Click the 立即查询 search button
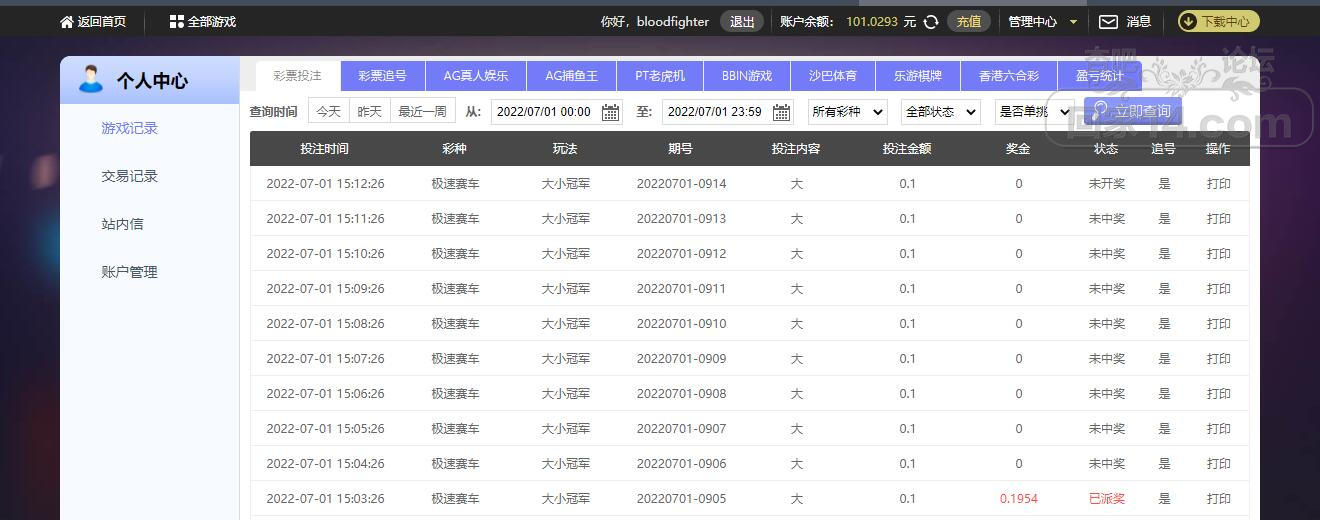Screen dimensions: 1320x520 coord(1133,112)
